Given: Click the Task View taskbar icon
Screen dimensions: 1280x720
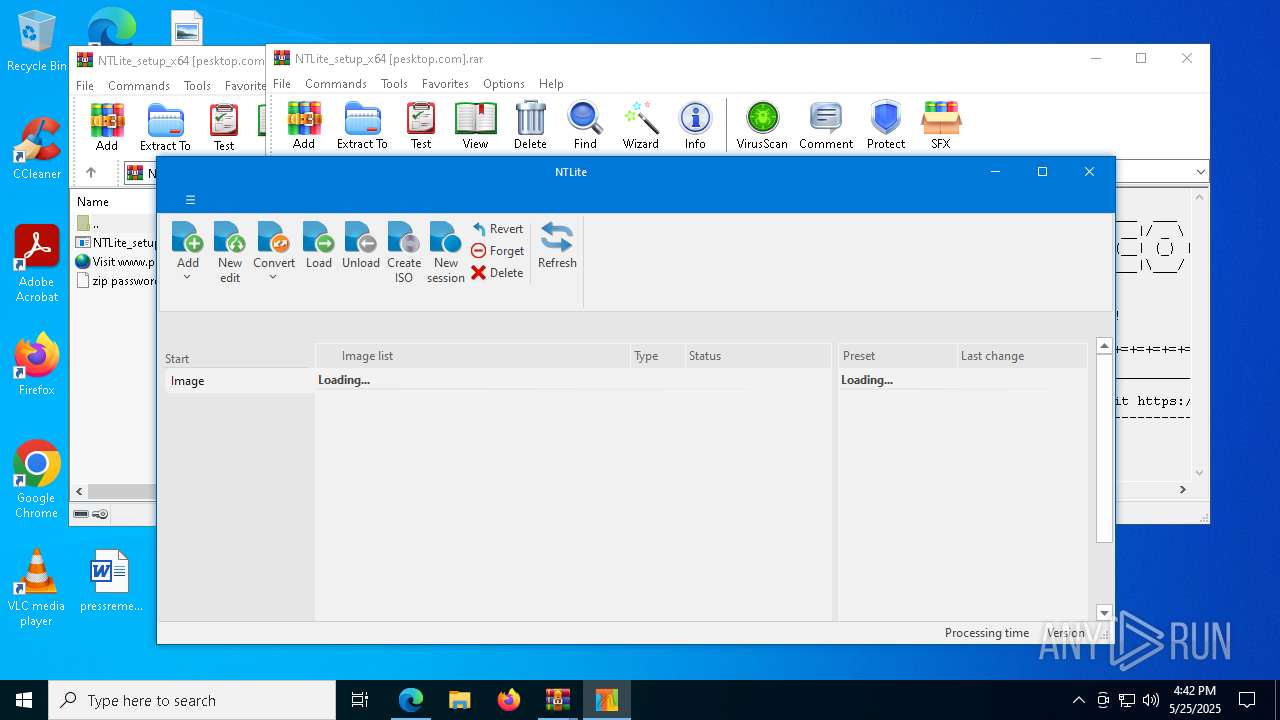Looking at the screenshot, I should click(x=360, y=700).
